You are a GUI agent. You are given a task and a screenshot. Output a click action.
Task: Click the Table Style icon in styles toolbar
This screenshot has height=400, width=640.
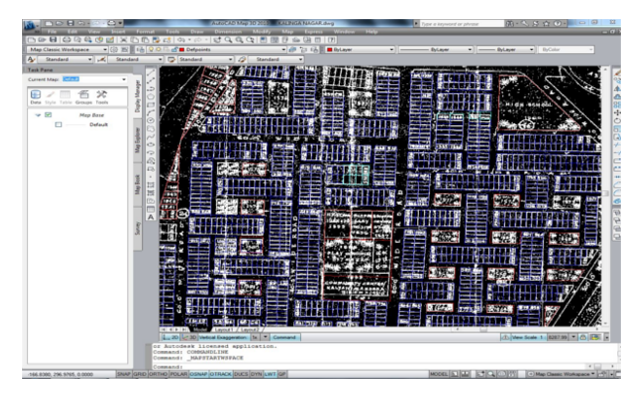click(x=171, y=59)
